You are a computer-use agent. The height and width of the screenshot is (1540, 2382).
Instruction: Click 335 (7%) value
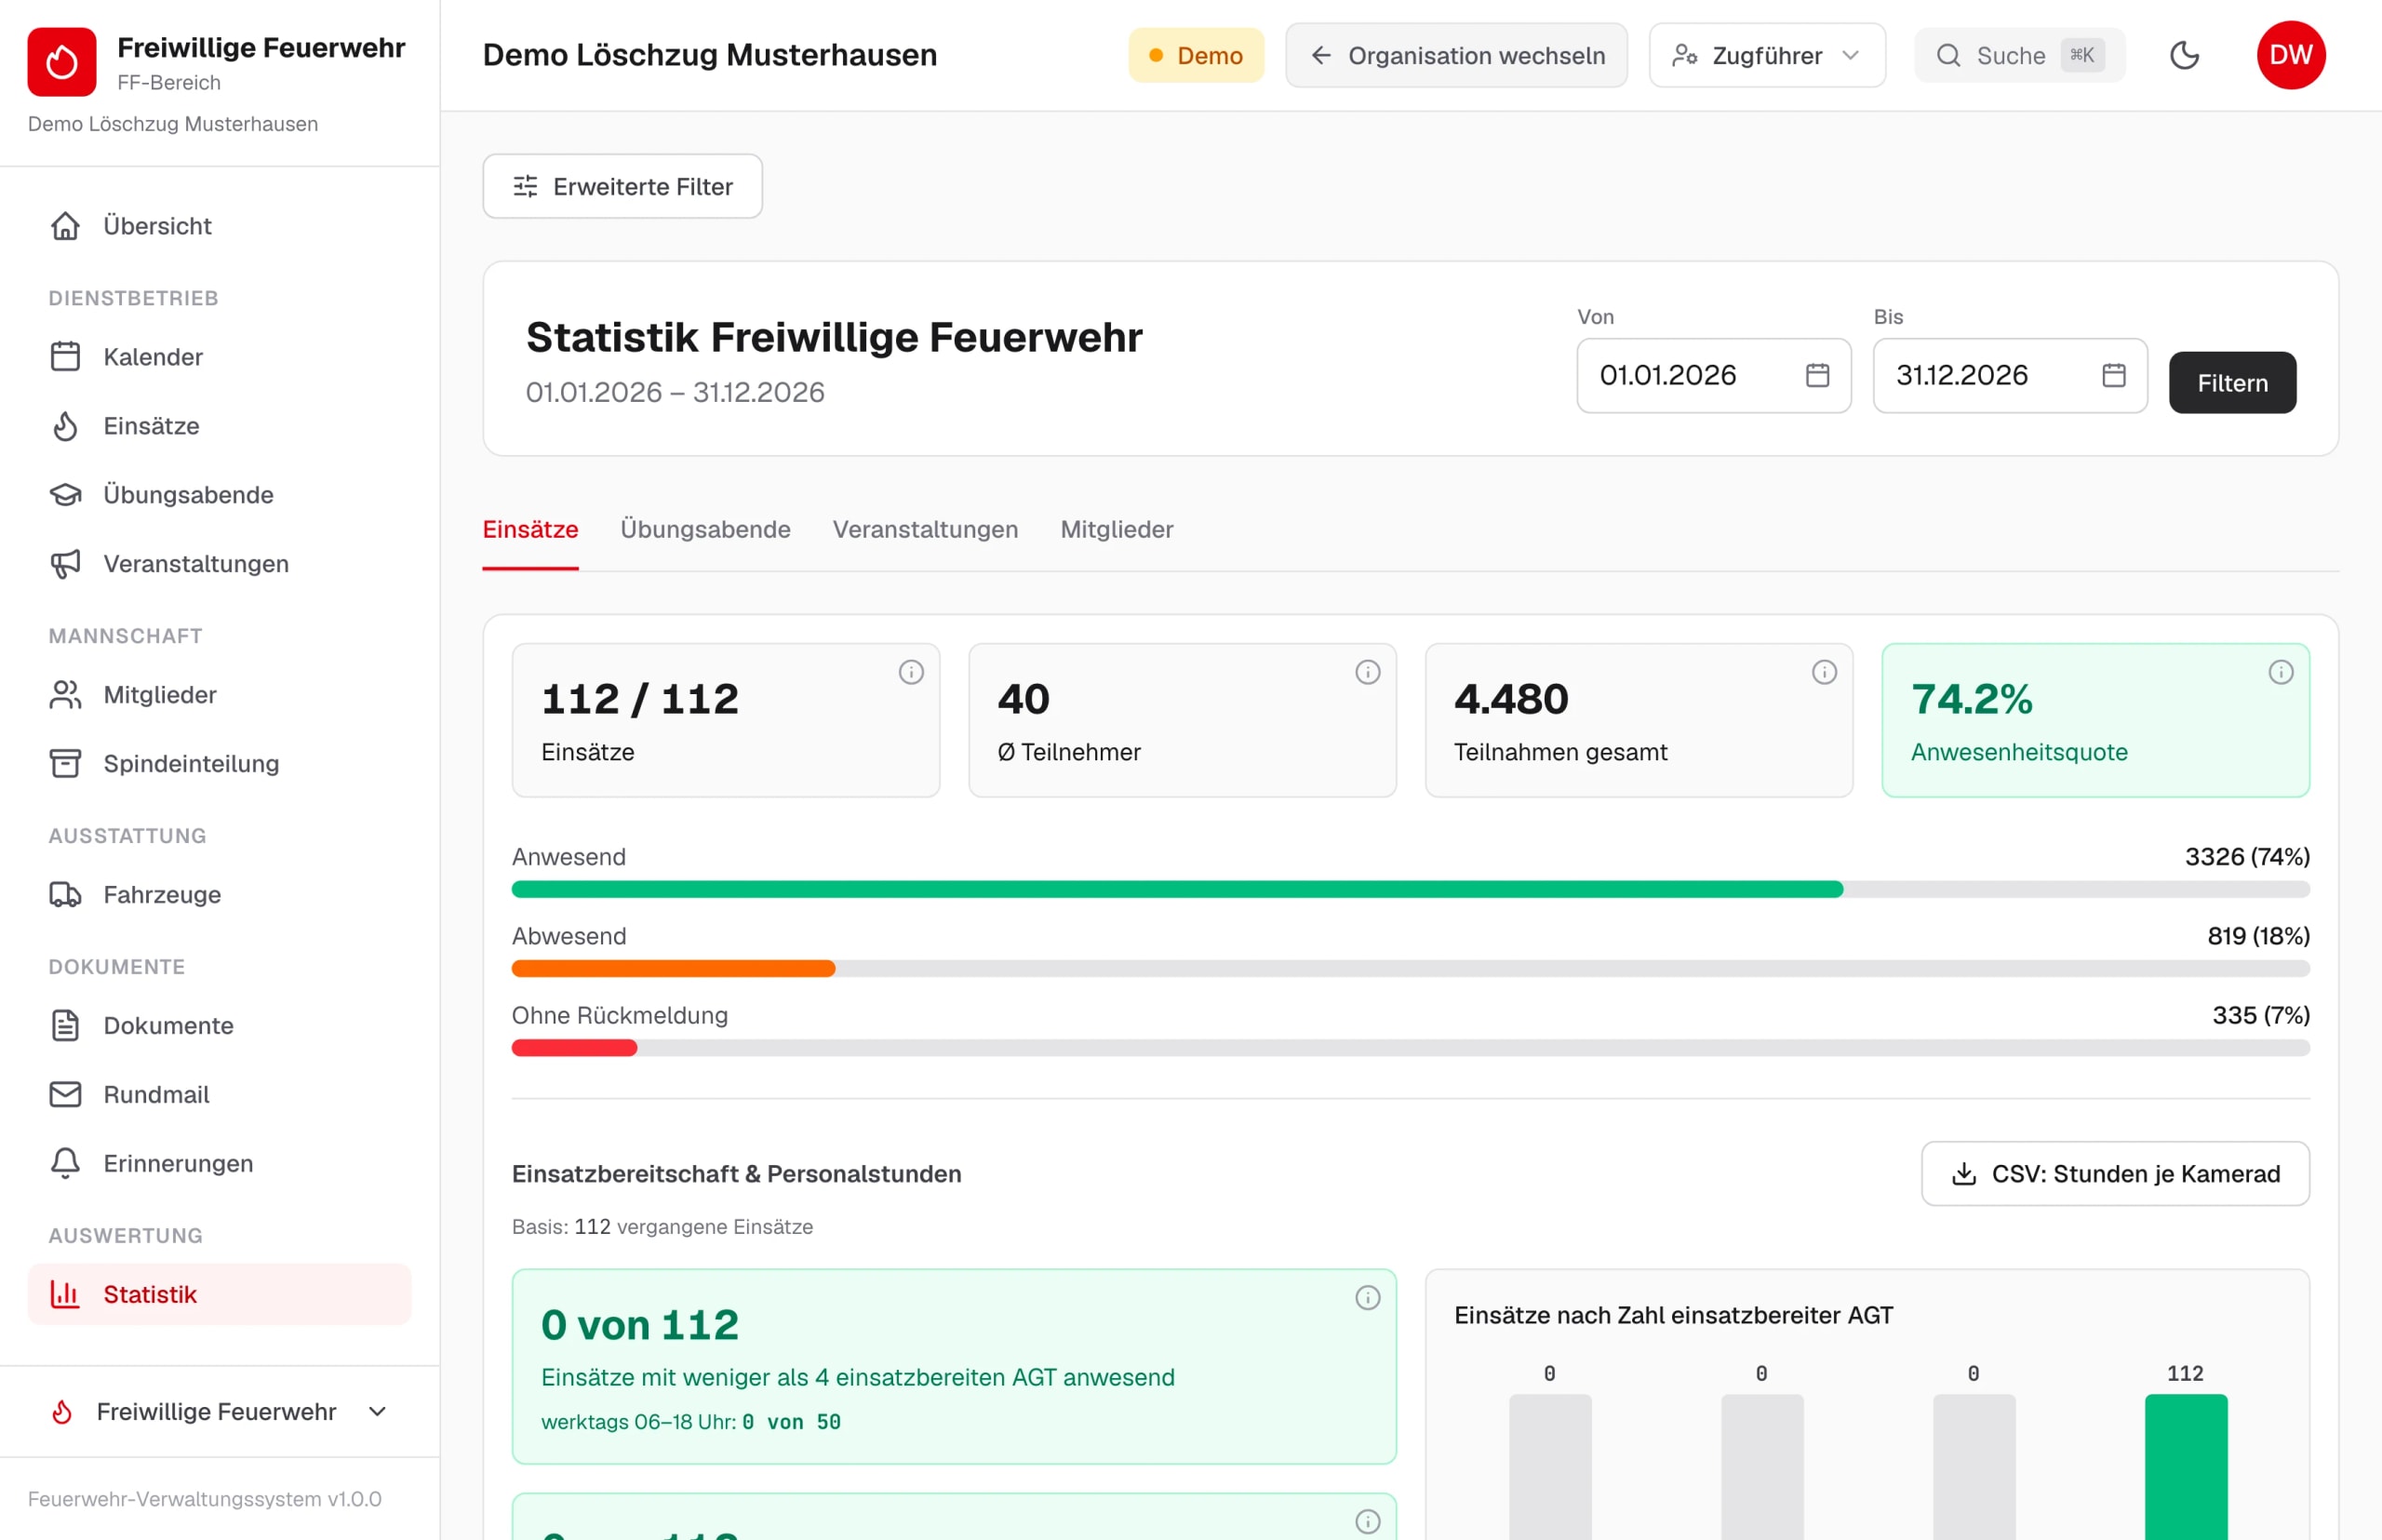coord(2261,1015)
